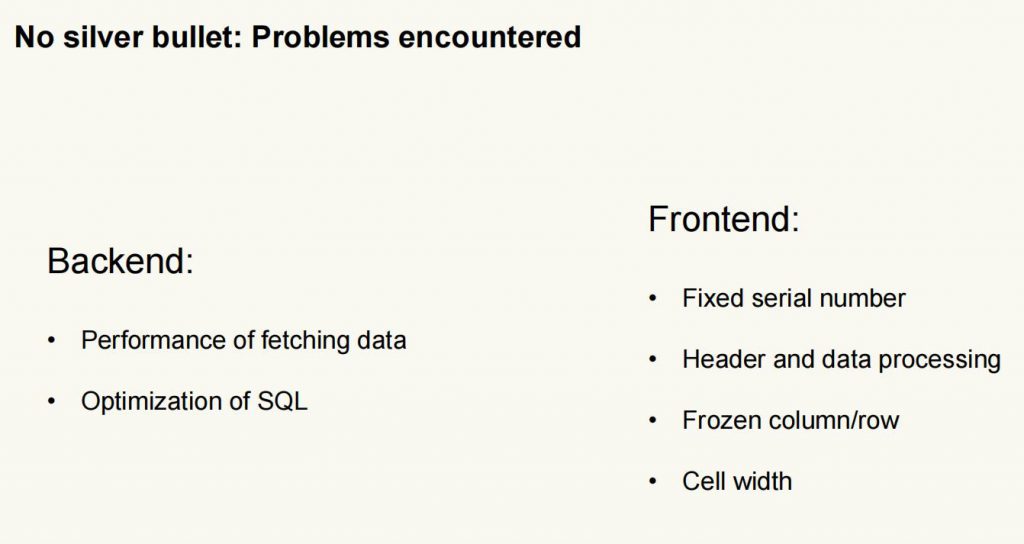Click the "Frozen column/row" item
The width and height of the screenshot is (1024, 544).
(790, 420)
